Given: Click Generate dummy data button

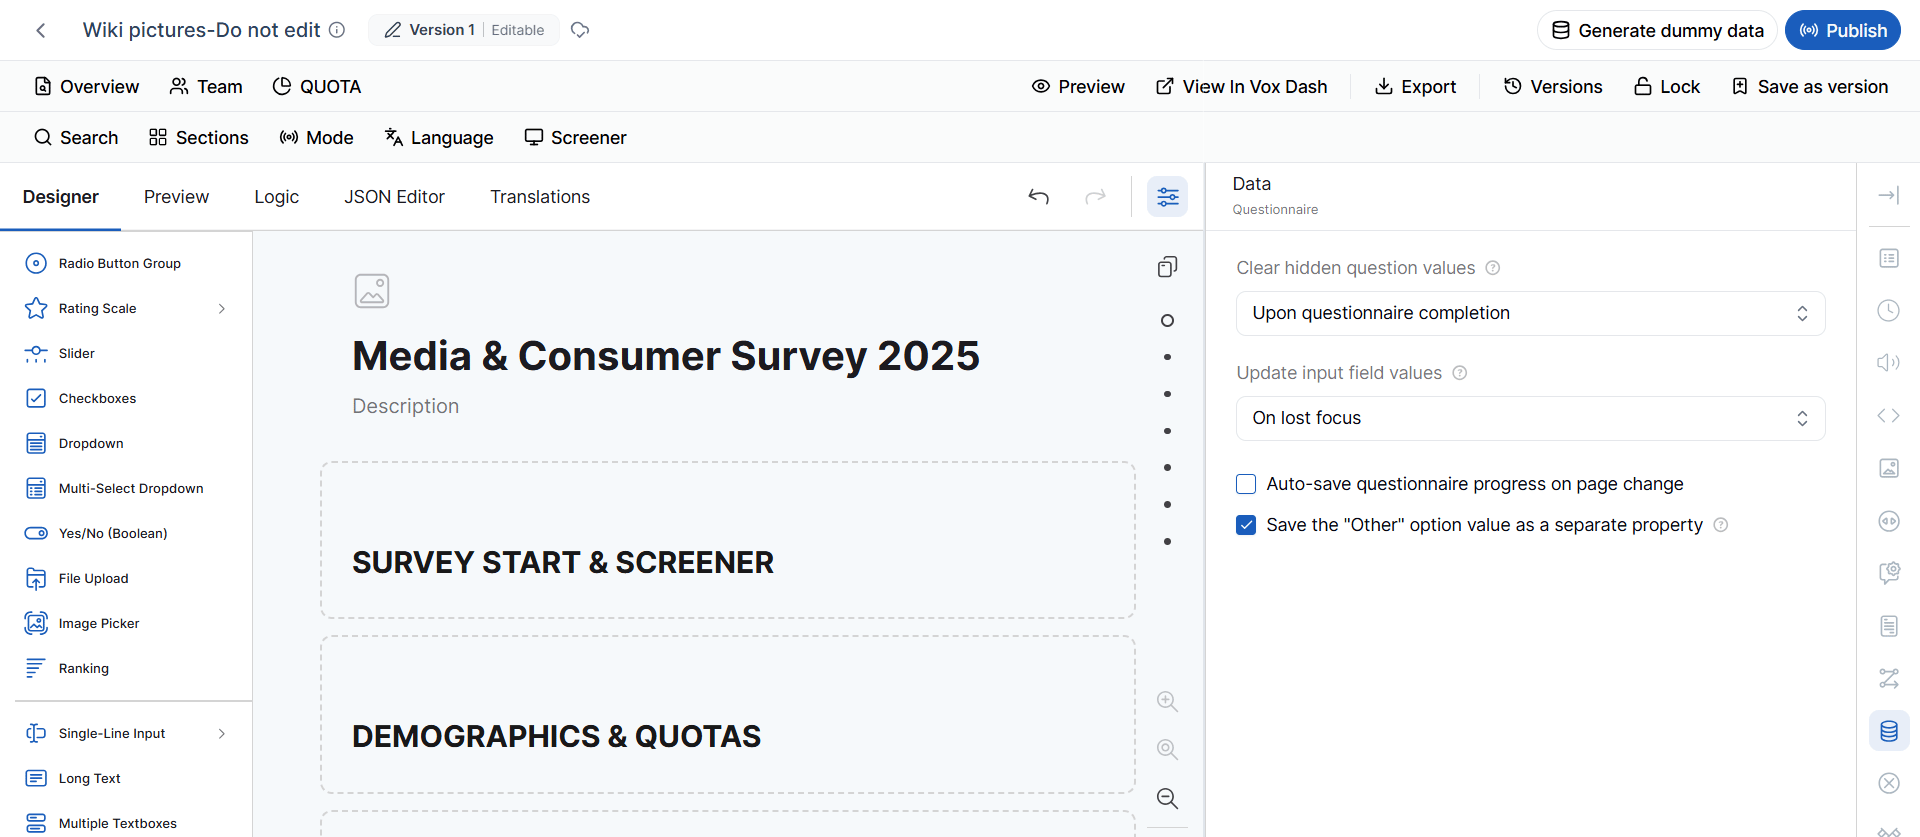Looking at the screenshot, I should [1657, 30].
